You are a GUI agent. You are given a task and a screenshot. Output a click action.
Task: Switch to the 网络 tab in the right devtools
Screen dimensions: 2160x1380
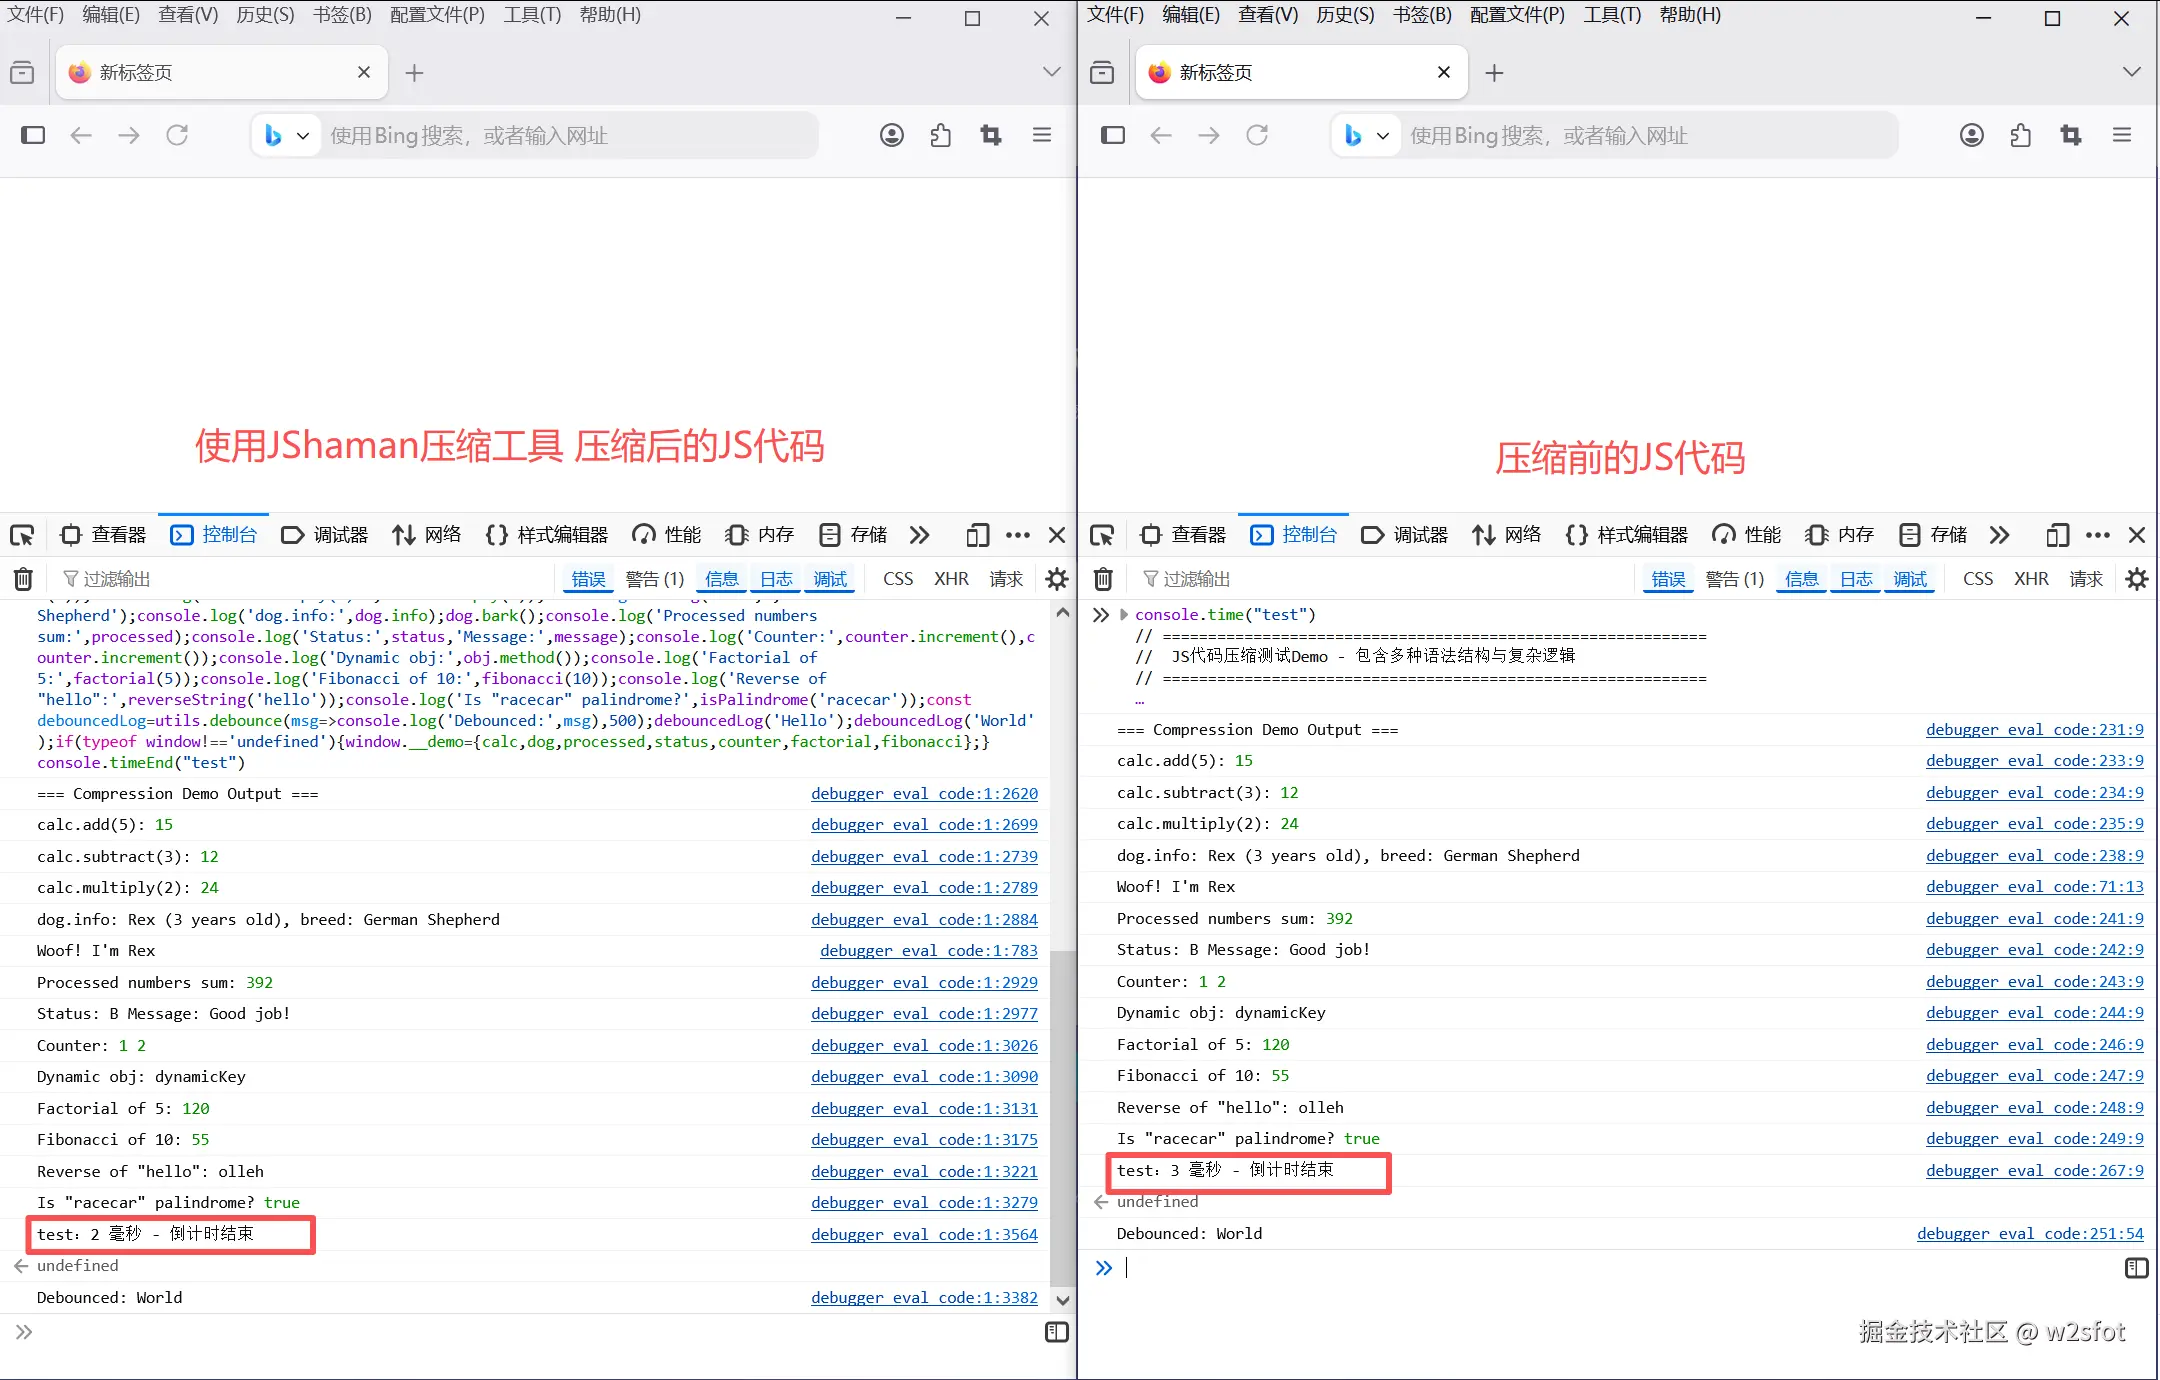(1506, 535)
